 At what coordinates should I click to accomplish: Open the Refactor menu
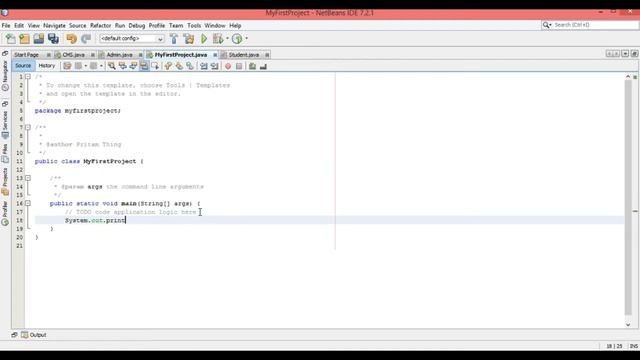(100, 25)
